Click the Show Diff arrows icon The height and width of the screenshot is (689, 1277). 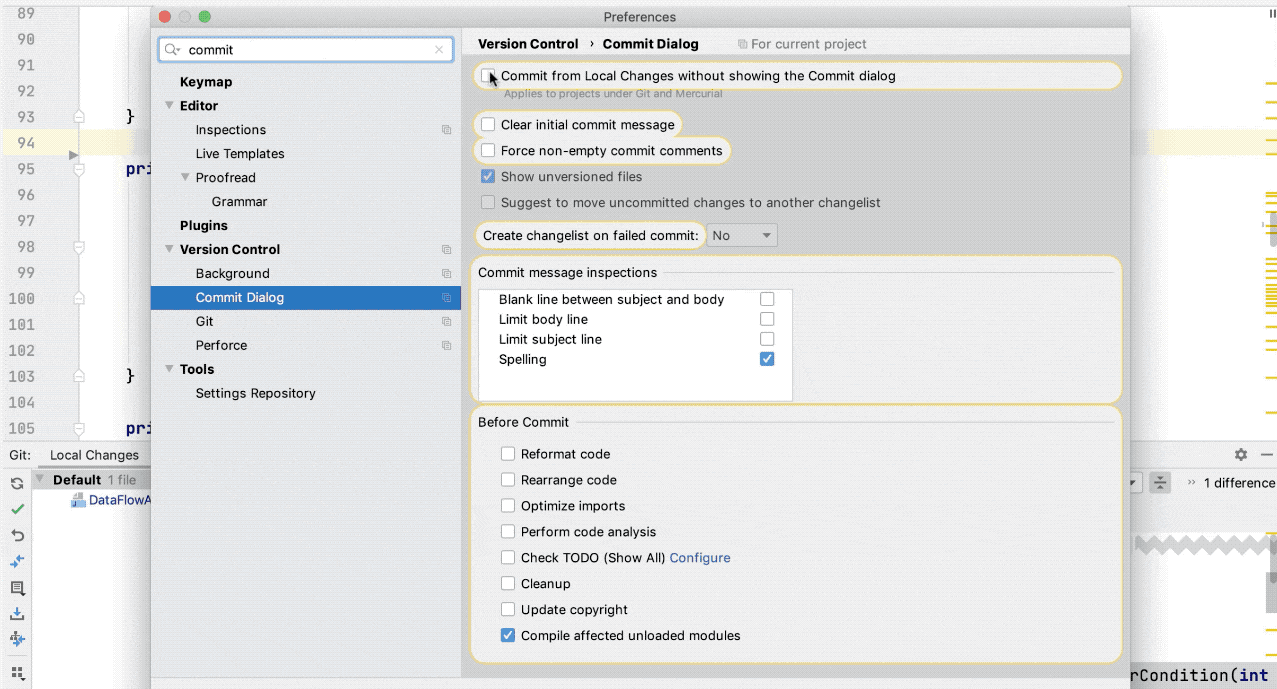pos(17,561)
